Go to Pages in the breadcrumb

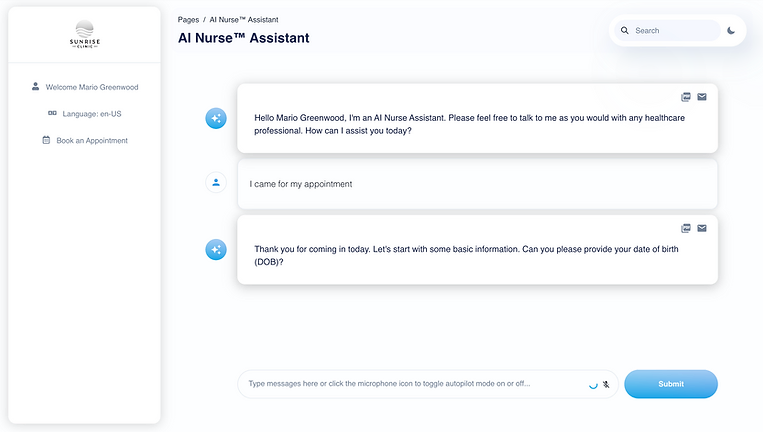click(x=188, y=20)
